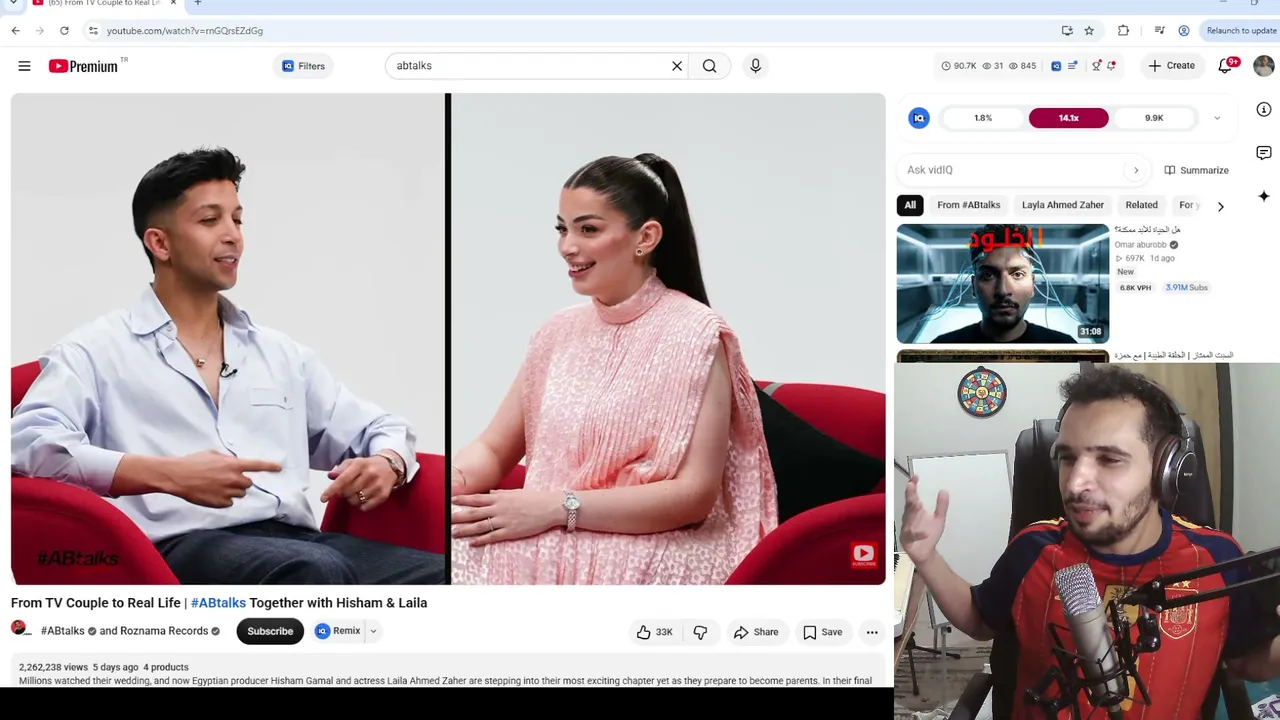Select the All filter chip
The height and width of the screenshot is (720, 1280).
910,205
